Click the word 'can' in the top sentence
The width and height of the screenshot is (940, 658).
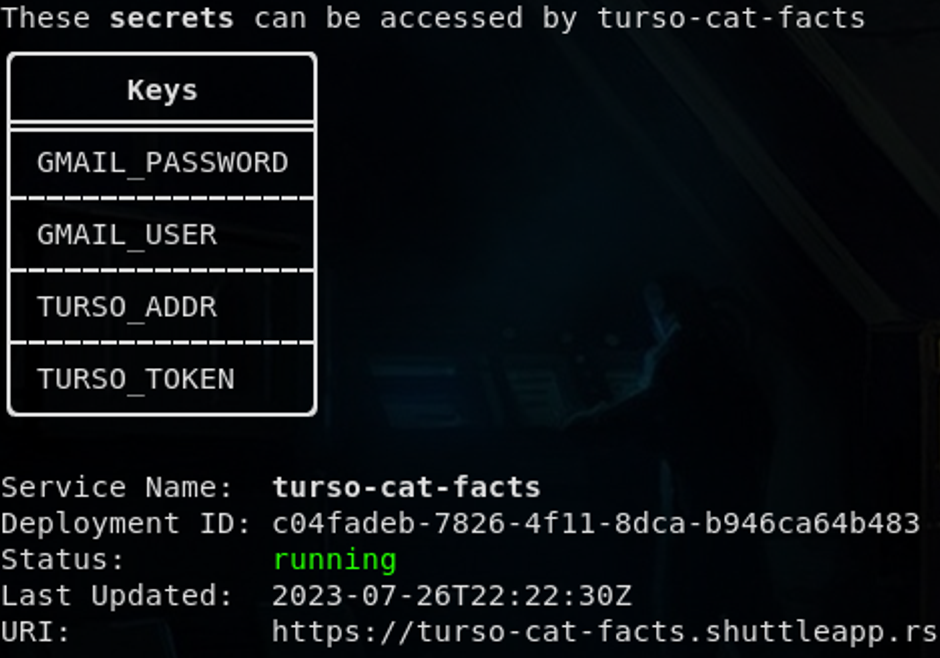(x=279, y=18)
